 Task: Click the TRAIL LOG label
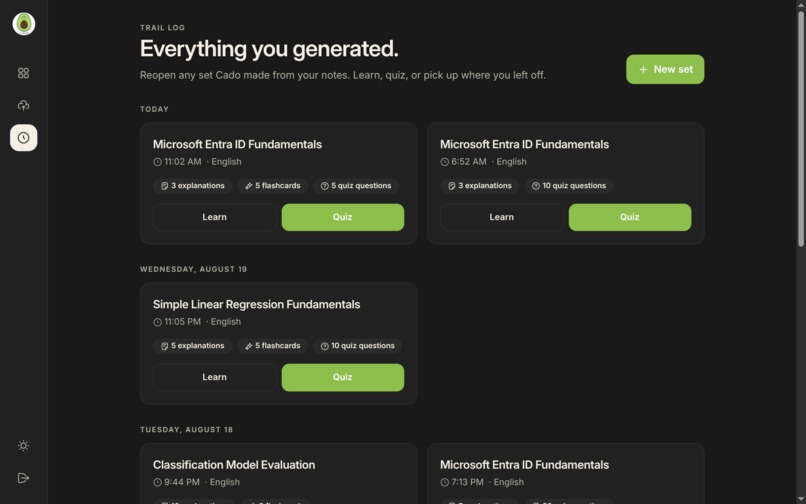click(162, 28)
